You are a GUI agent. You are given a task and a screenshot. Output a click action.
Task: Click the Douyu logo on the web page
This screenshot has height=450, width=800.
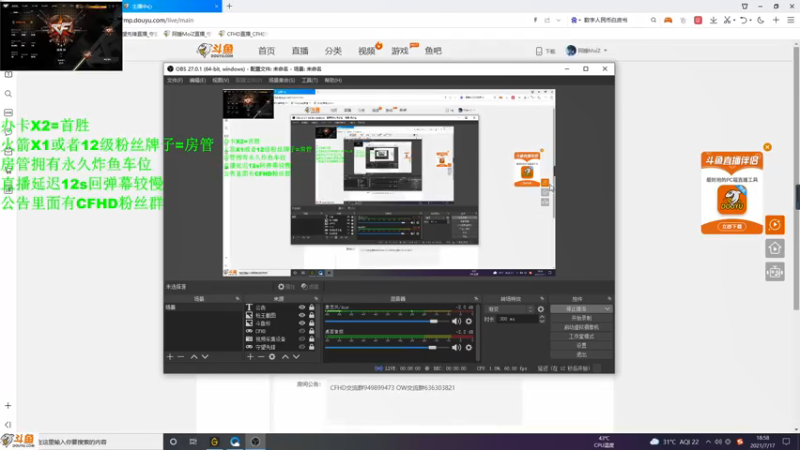[x=215, y=50]
